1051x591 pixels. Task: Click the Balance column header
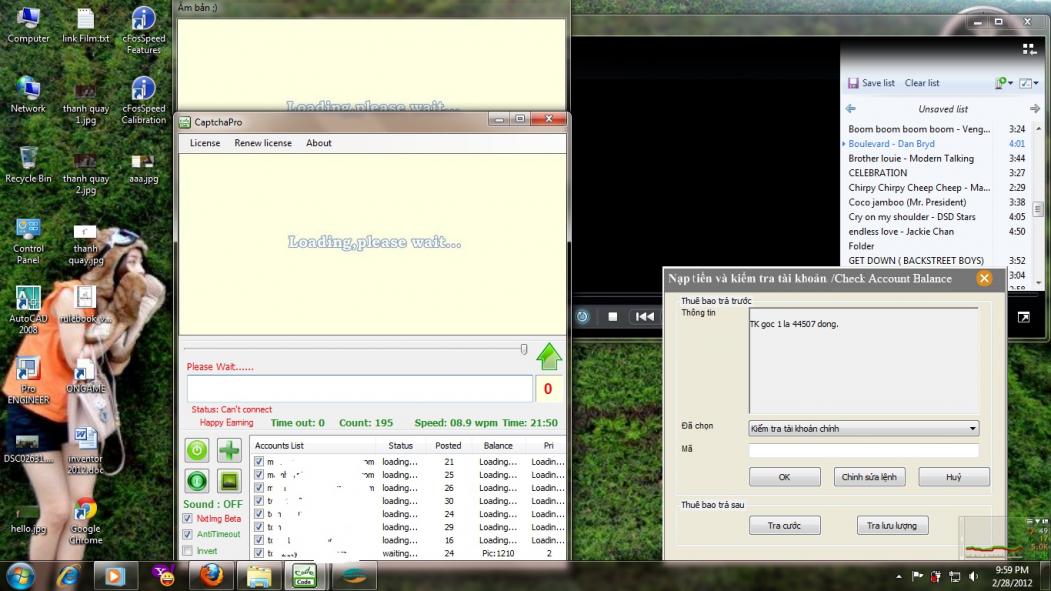498,446
